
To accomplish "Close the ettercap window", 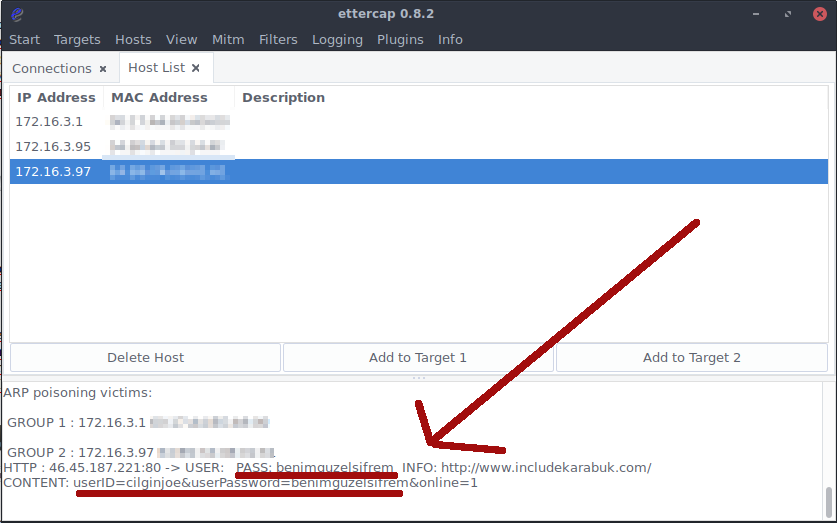I will tap(820, 14).
